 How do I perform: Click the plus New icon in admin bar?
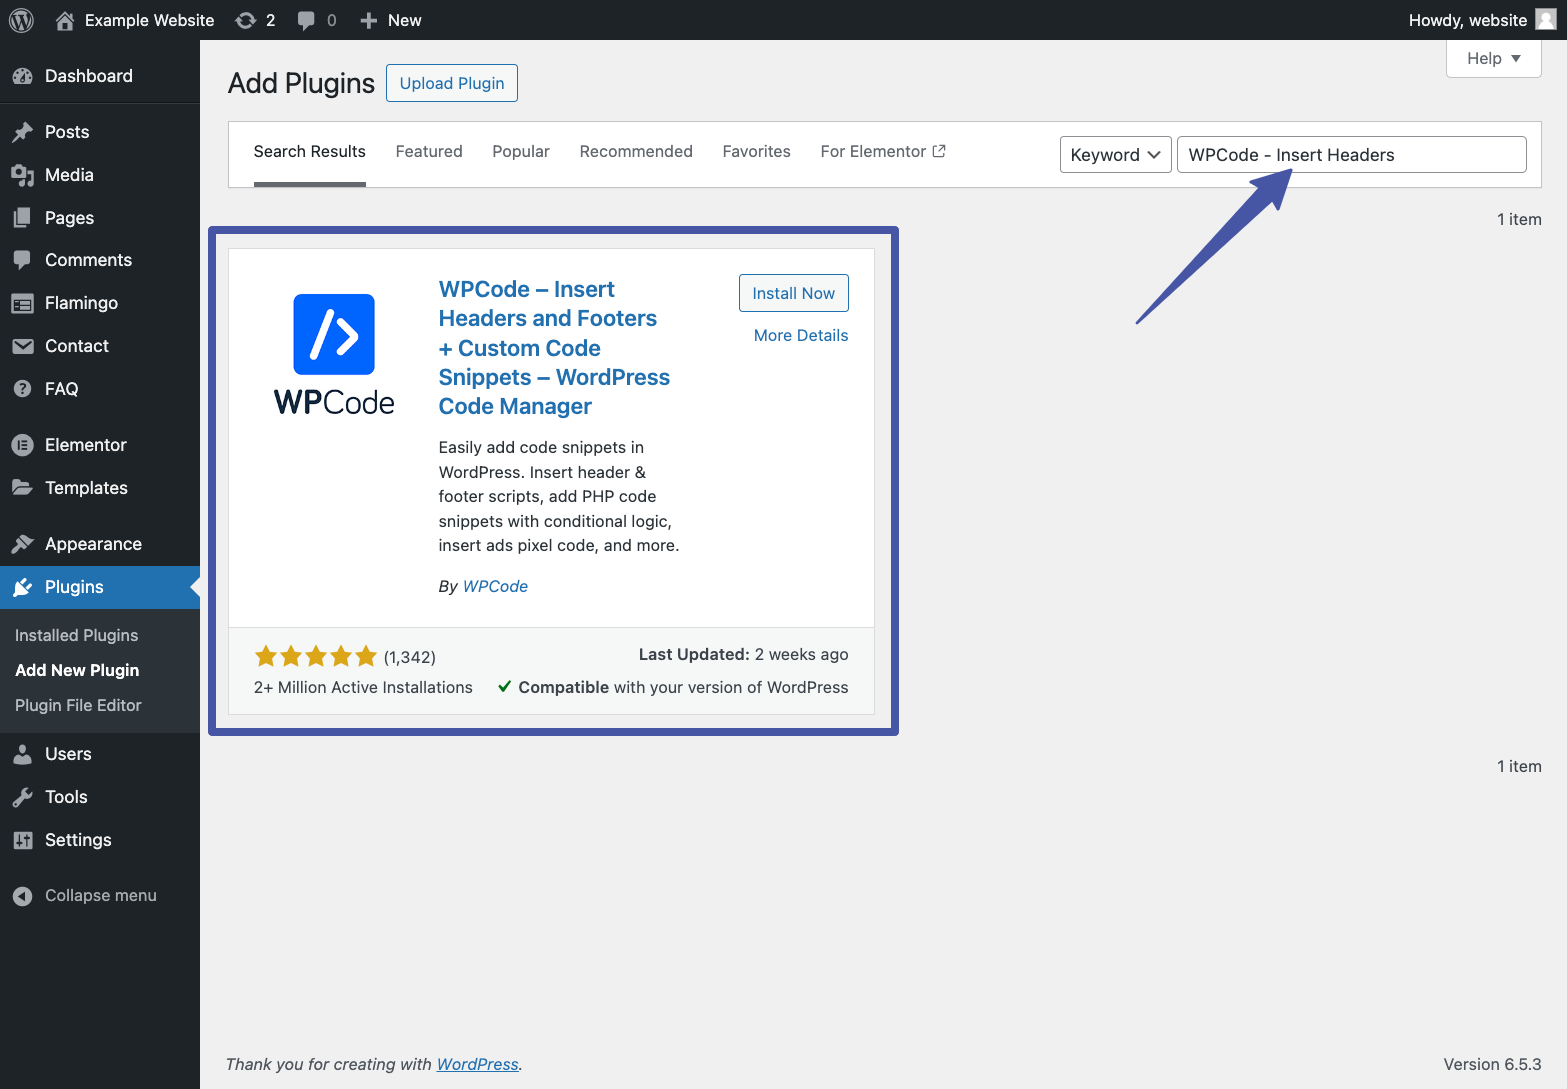(x=369, y=20)
